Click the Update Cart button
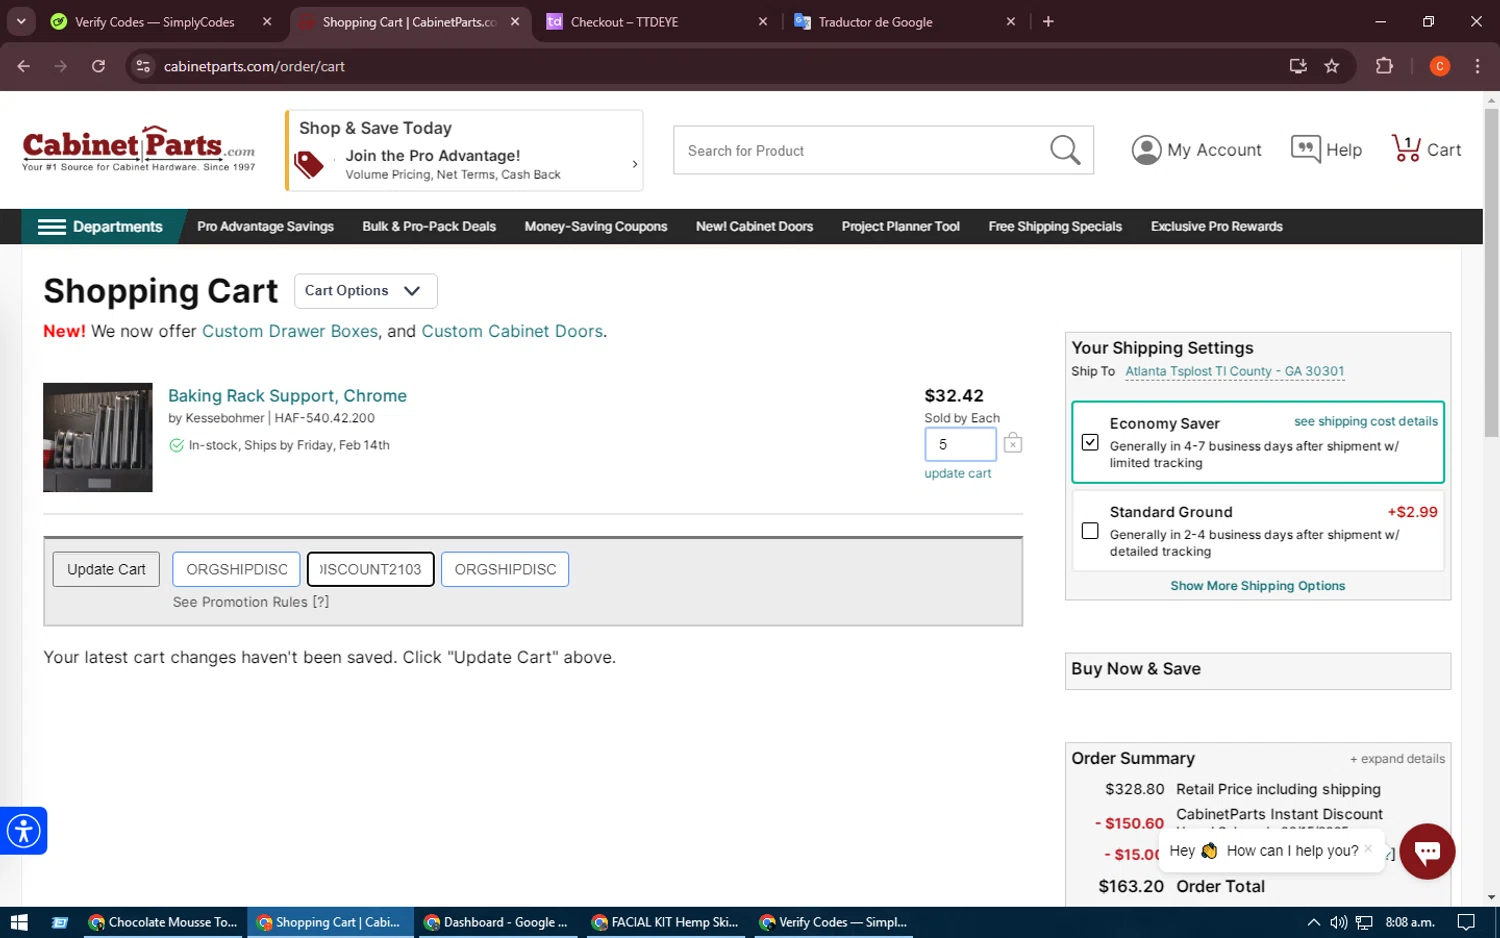Screen dimensions: 1500x938 coord(106,569)
